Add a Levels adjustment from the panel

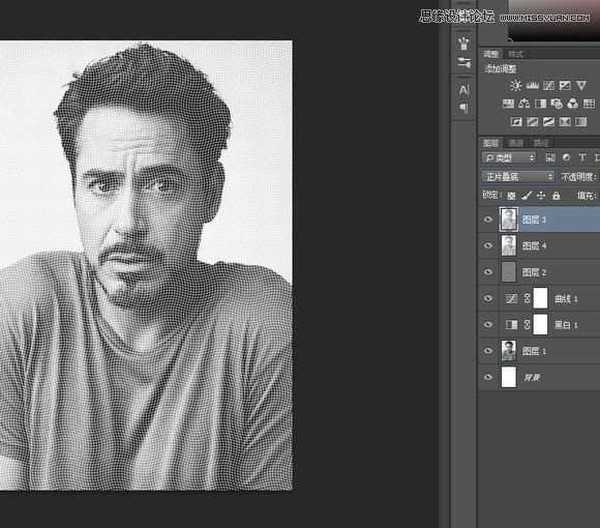point(532,86)
